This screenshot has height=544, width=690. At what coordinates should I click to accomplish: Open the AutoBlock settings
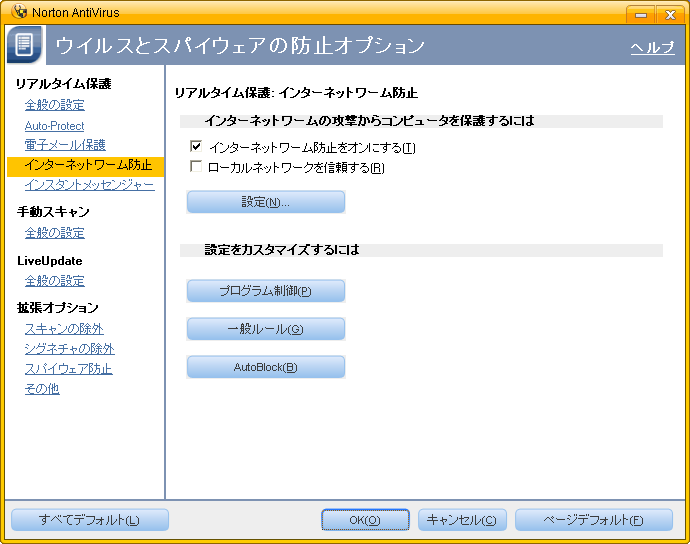(x=266, y=367)
